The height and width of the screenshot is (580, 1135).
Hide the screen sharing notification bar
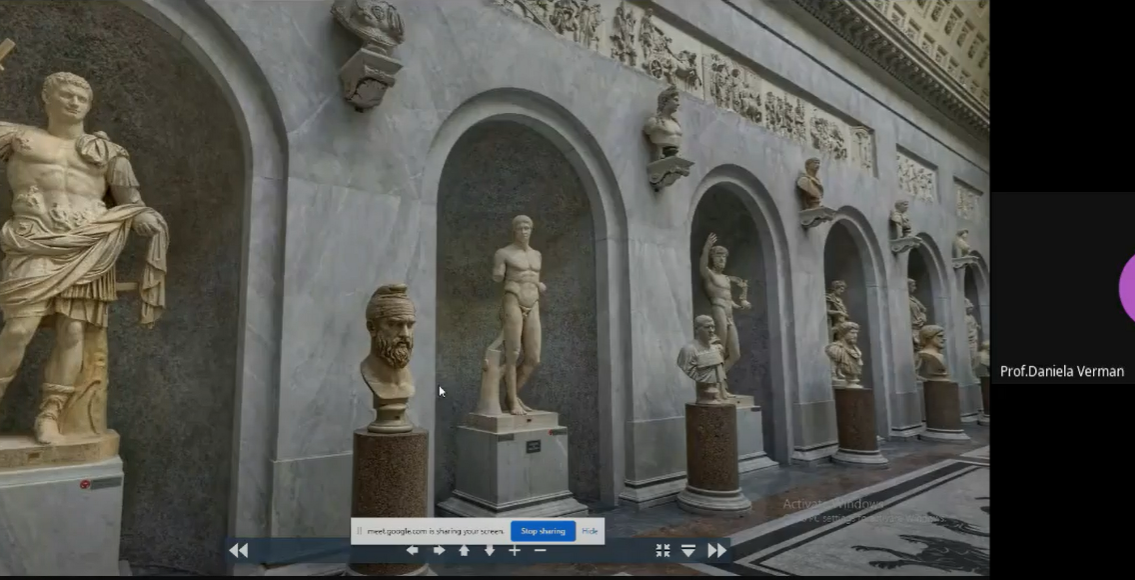(x=590, y=531)
